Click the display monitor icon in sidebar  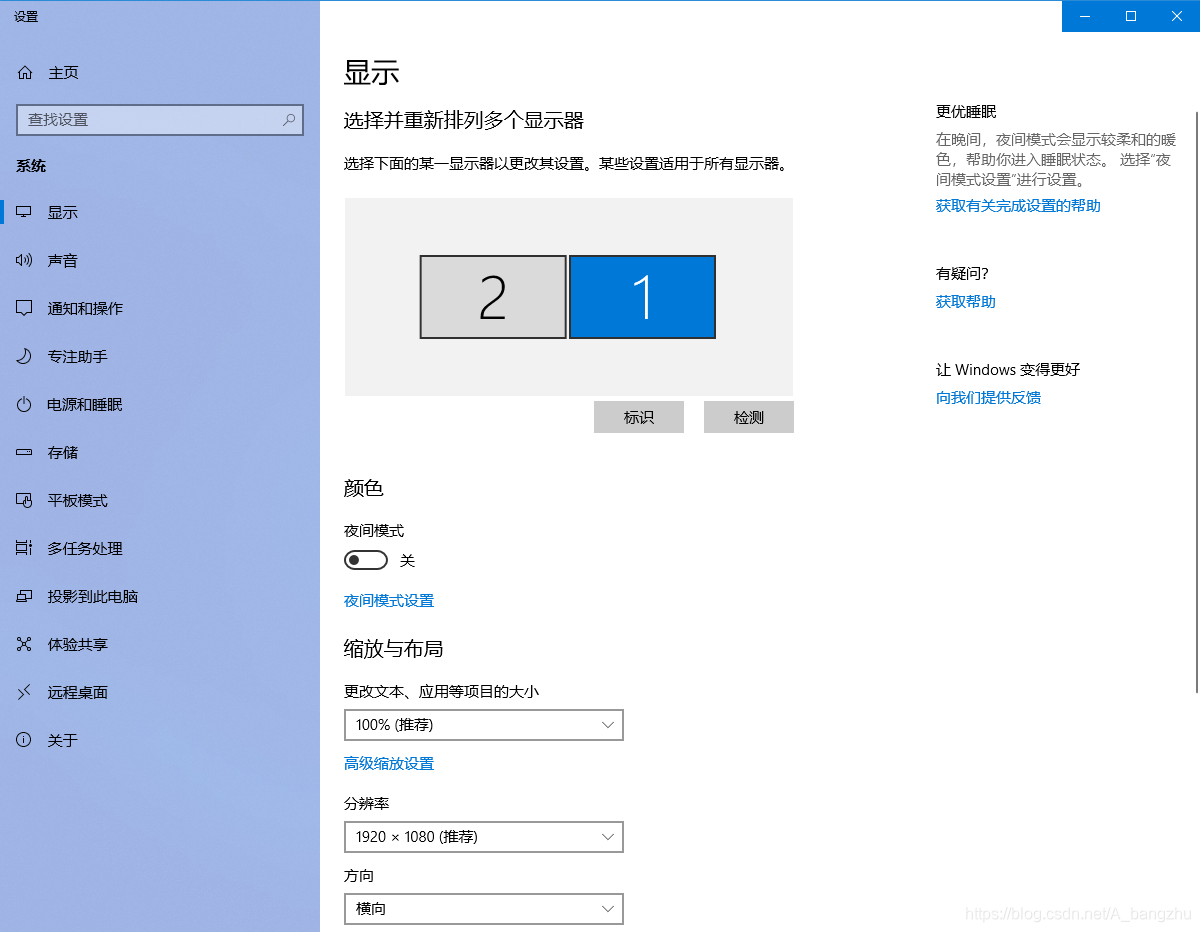point(25,213)
